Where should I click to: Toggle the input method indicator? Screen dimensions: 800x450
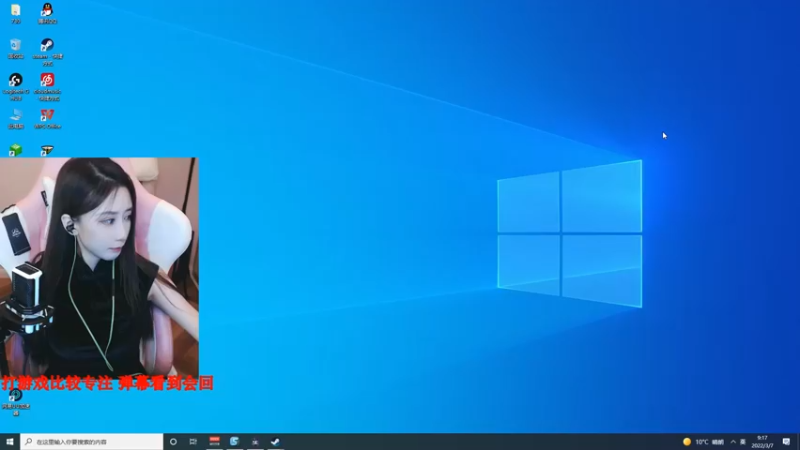(743, 442)
